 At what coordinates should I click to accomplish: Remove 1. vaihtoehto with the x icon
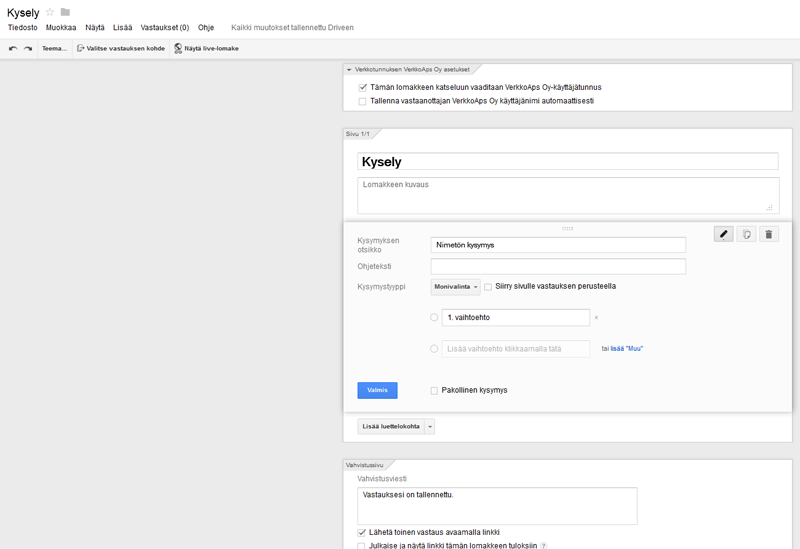(x=597, y=318)
